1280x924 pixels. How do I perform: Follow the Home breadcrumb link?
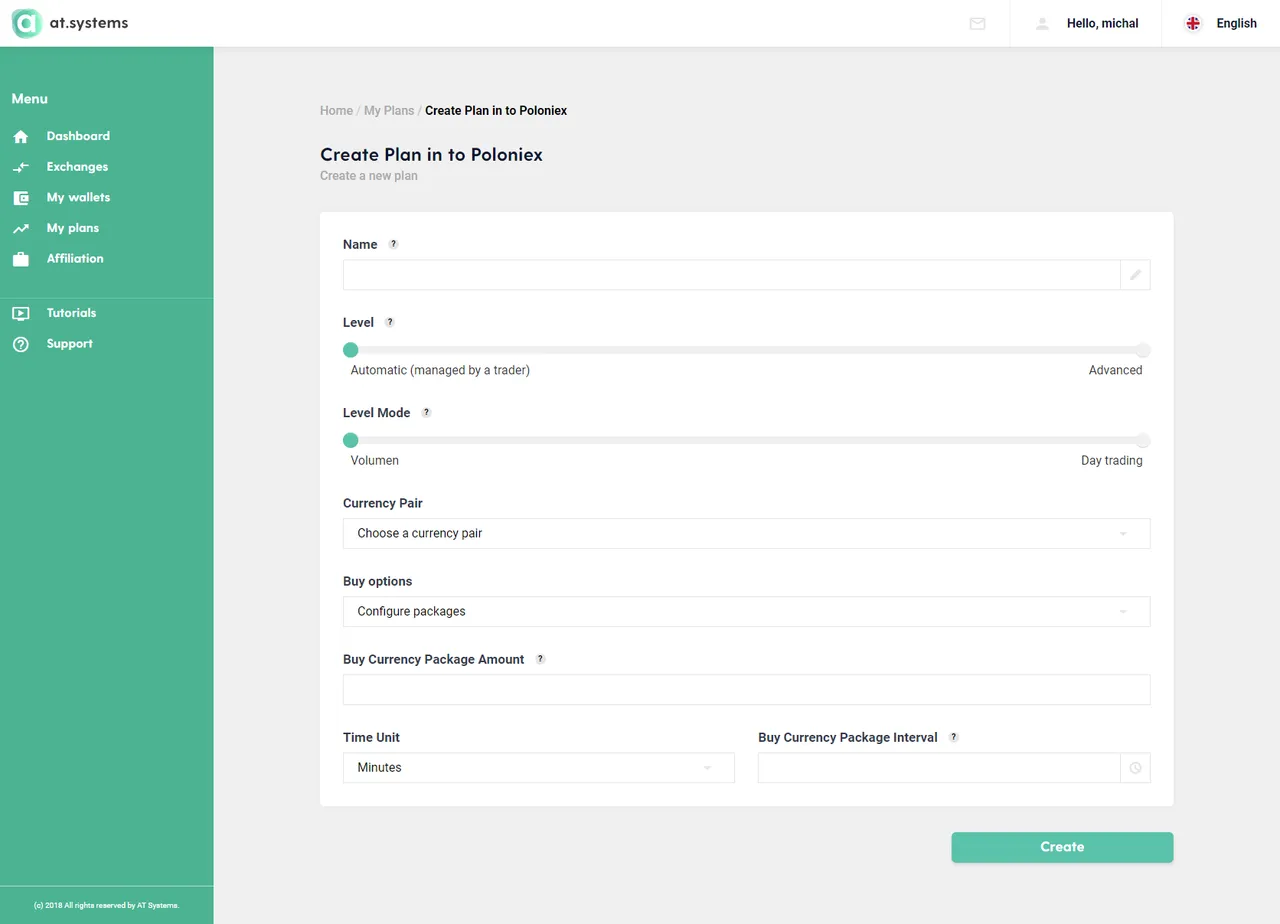click(336, 111)
